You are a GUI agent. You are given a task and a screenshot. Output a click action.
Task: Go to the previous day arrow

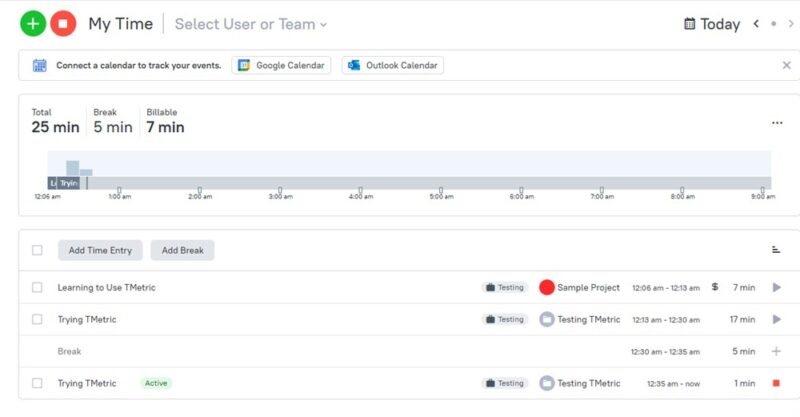pos(756,24)
